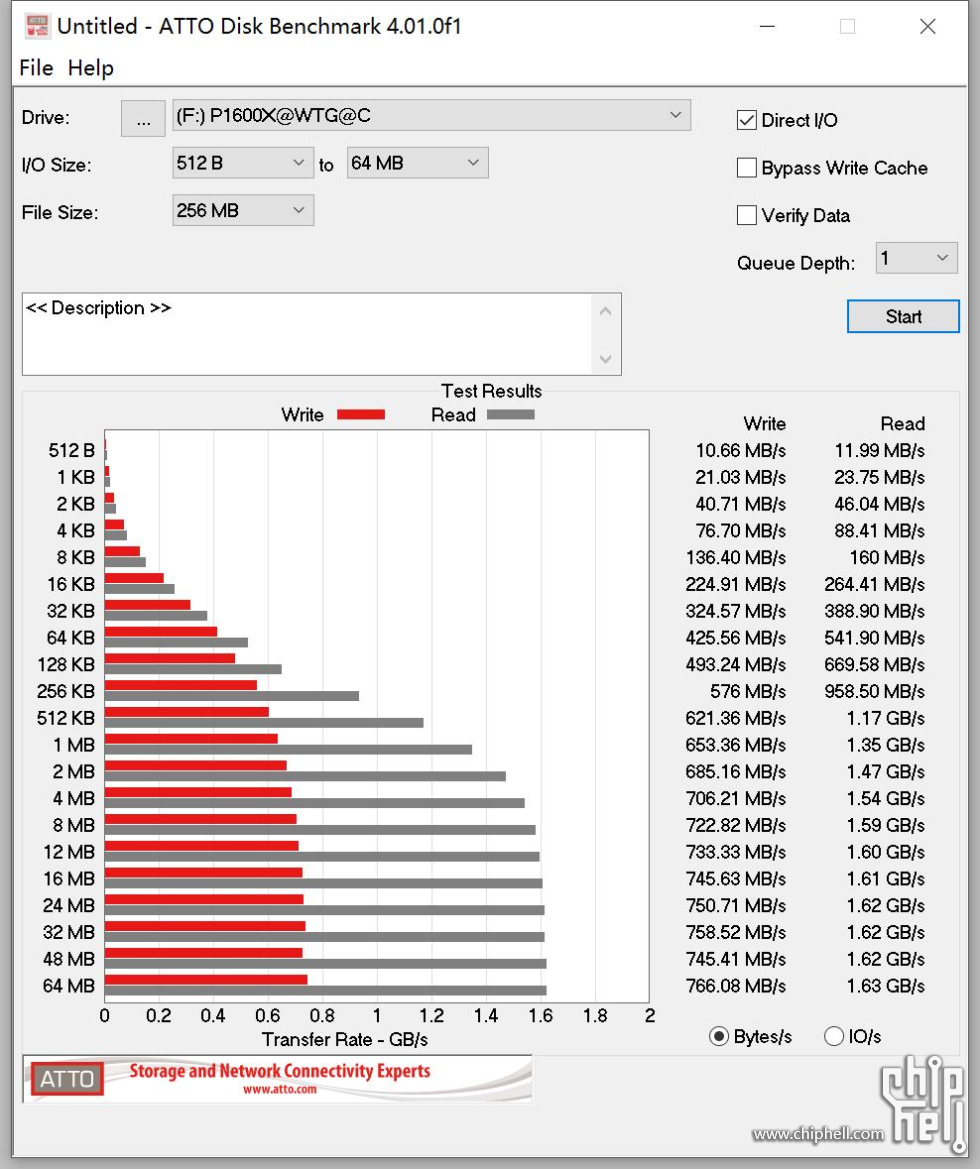The width and height of the screenshot is (980, 1169).
Task: Click the Description scrollbar up arrow
Action: tap(606, 311)
